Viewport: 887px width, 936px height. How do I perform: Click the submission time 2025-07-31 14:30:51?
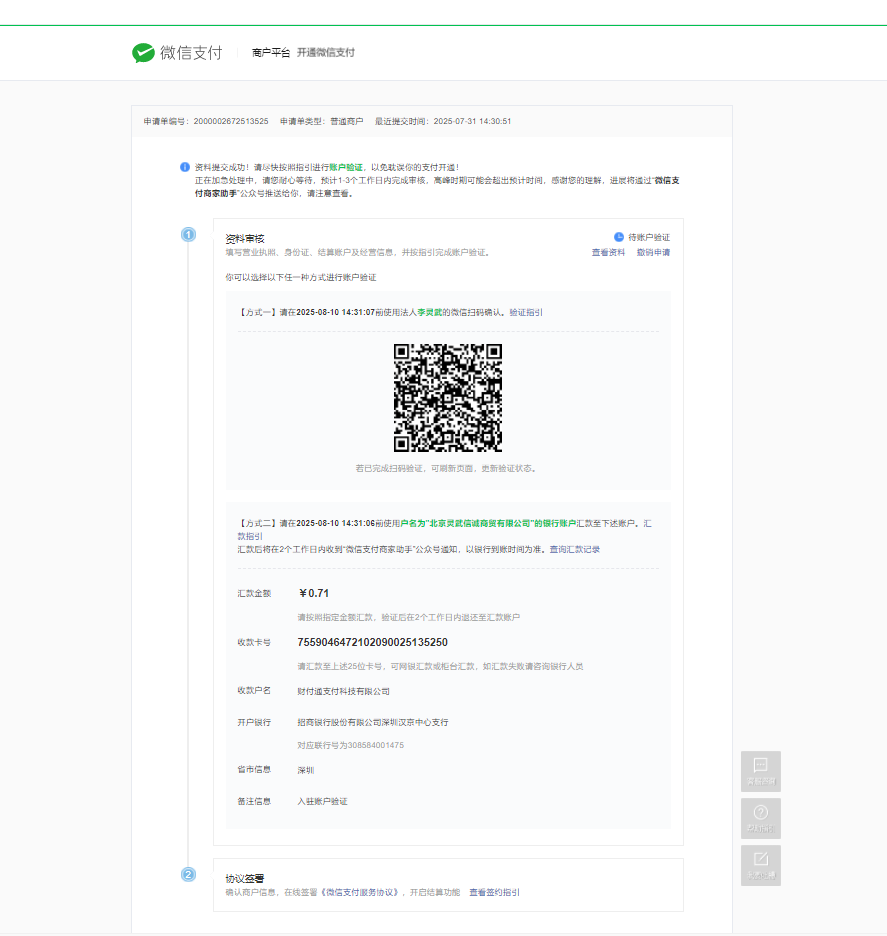click(472, 121)
